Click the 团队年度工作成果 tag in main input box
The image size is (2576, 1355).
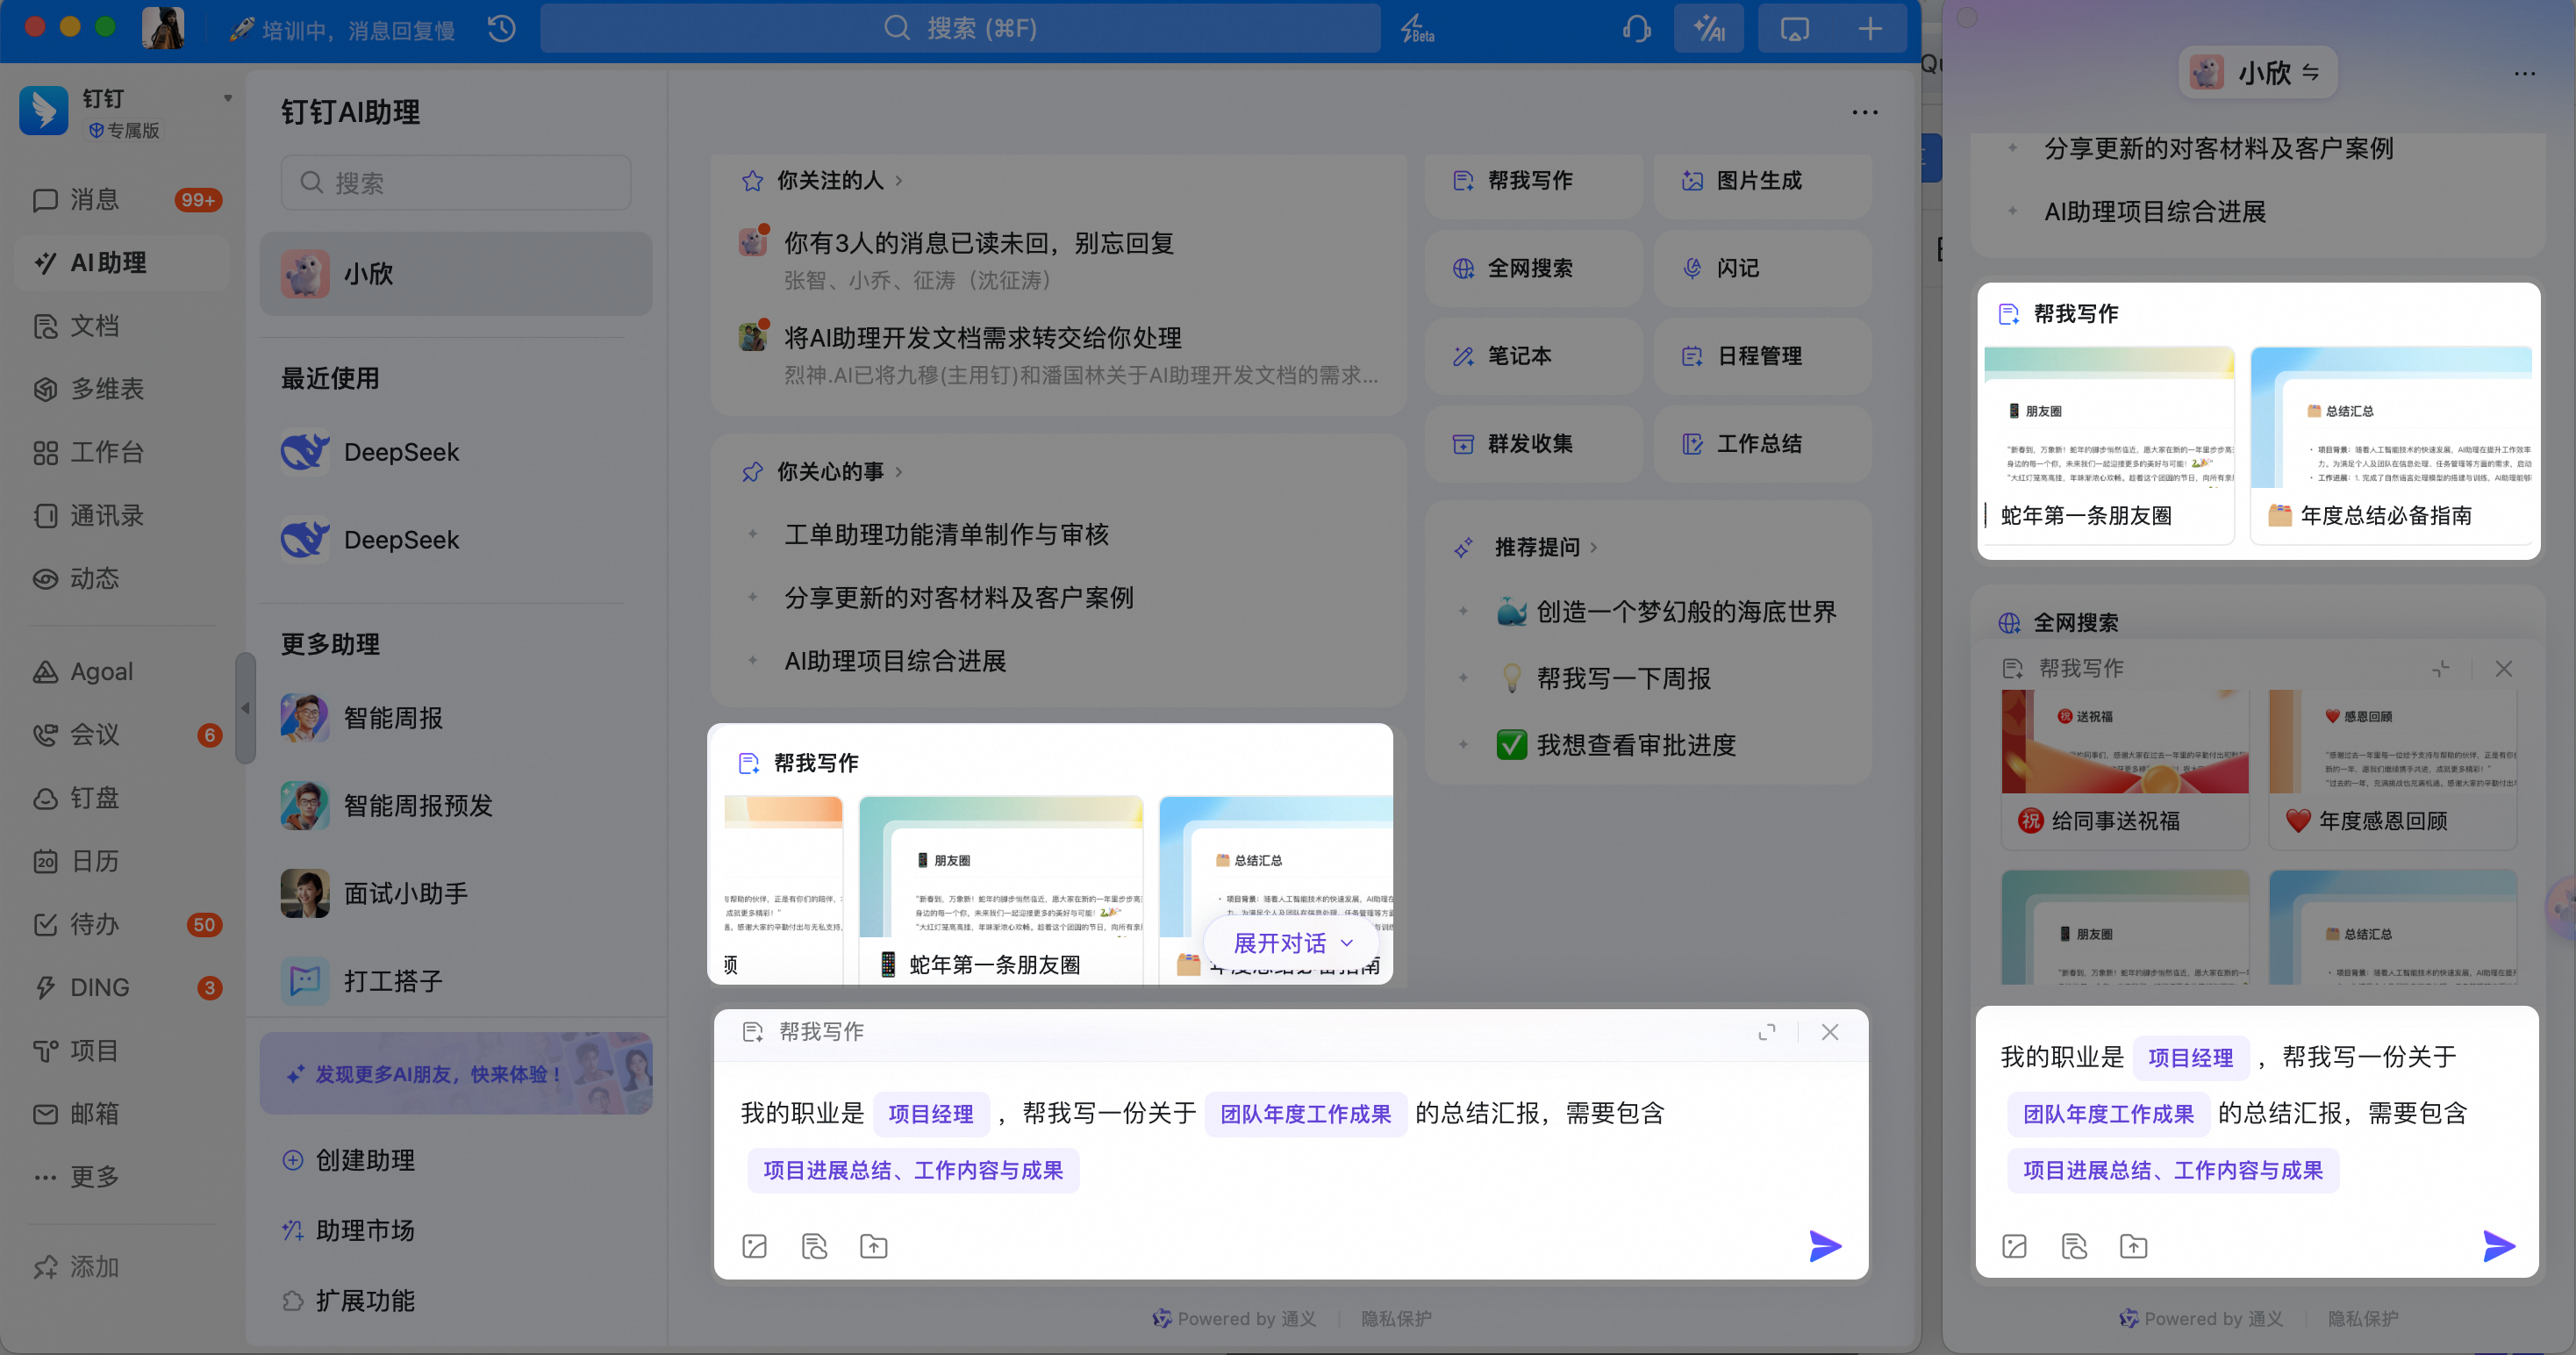pos(1305,1114)
